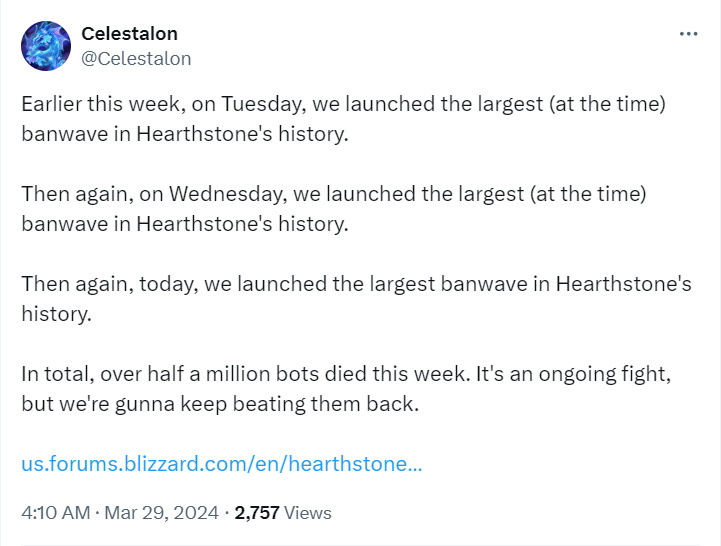Viewport: 721px width, 546px height.
Task: Click Celestalon's blue profile avatar
Action: [x=46, y=46]
